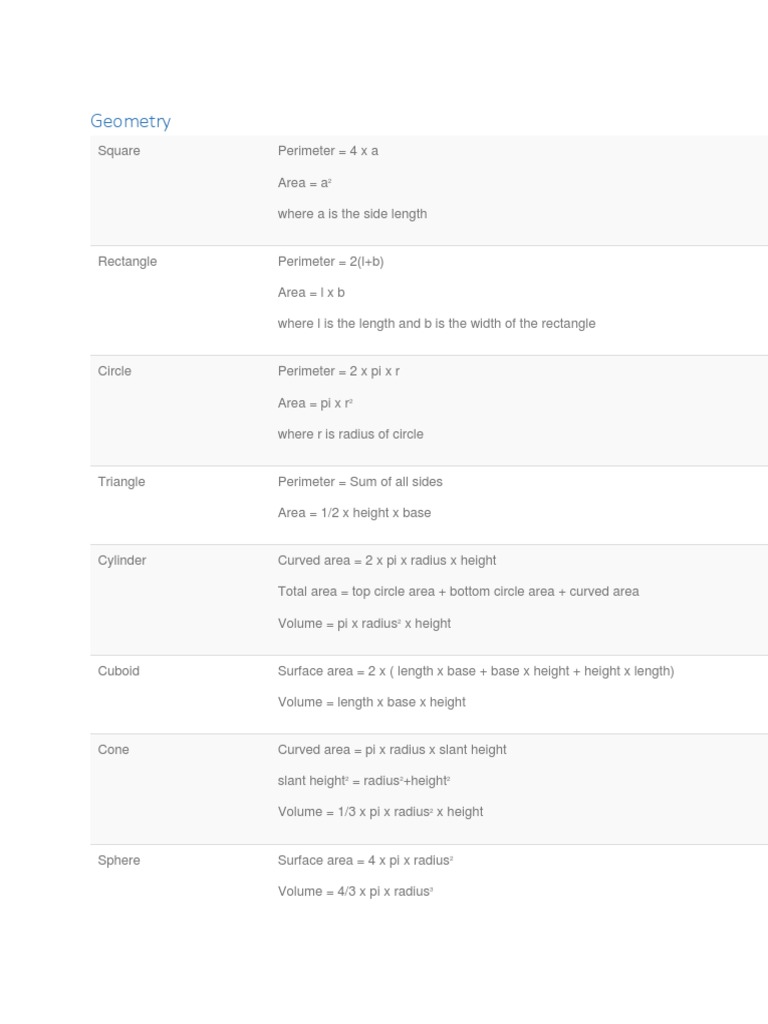Click 'Perimeter = Sum of all sides' line

click(x=360, y=482)
